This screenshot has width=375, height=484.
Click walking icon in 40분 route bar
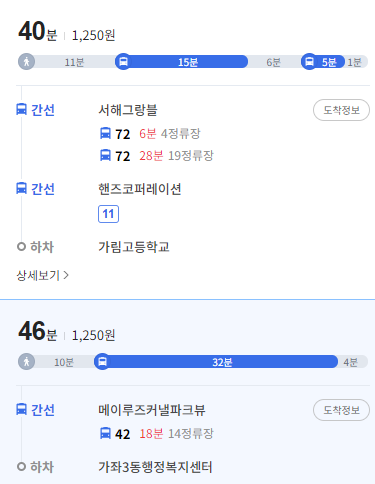pos(26,62)
